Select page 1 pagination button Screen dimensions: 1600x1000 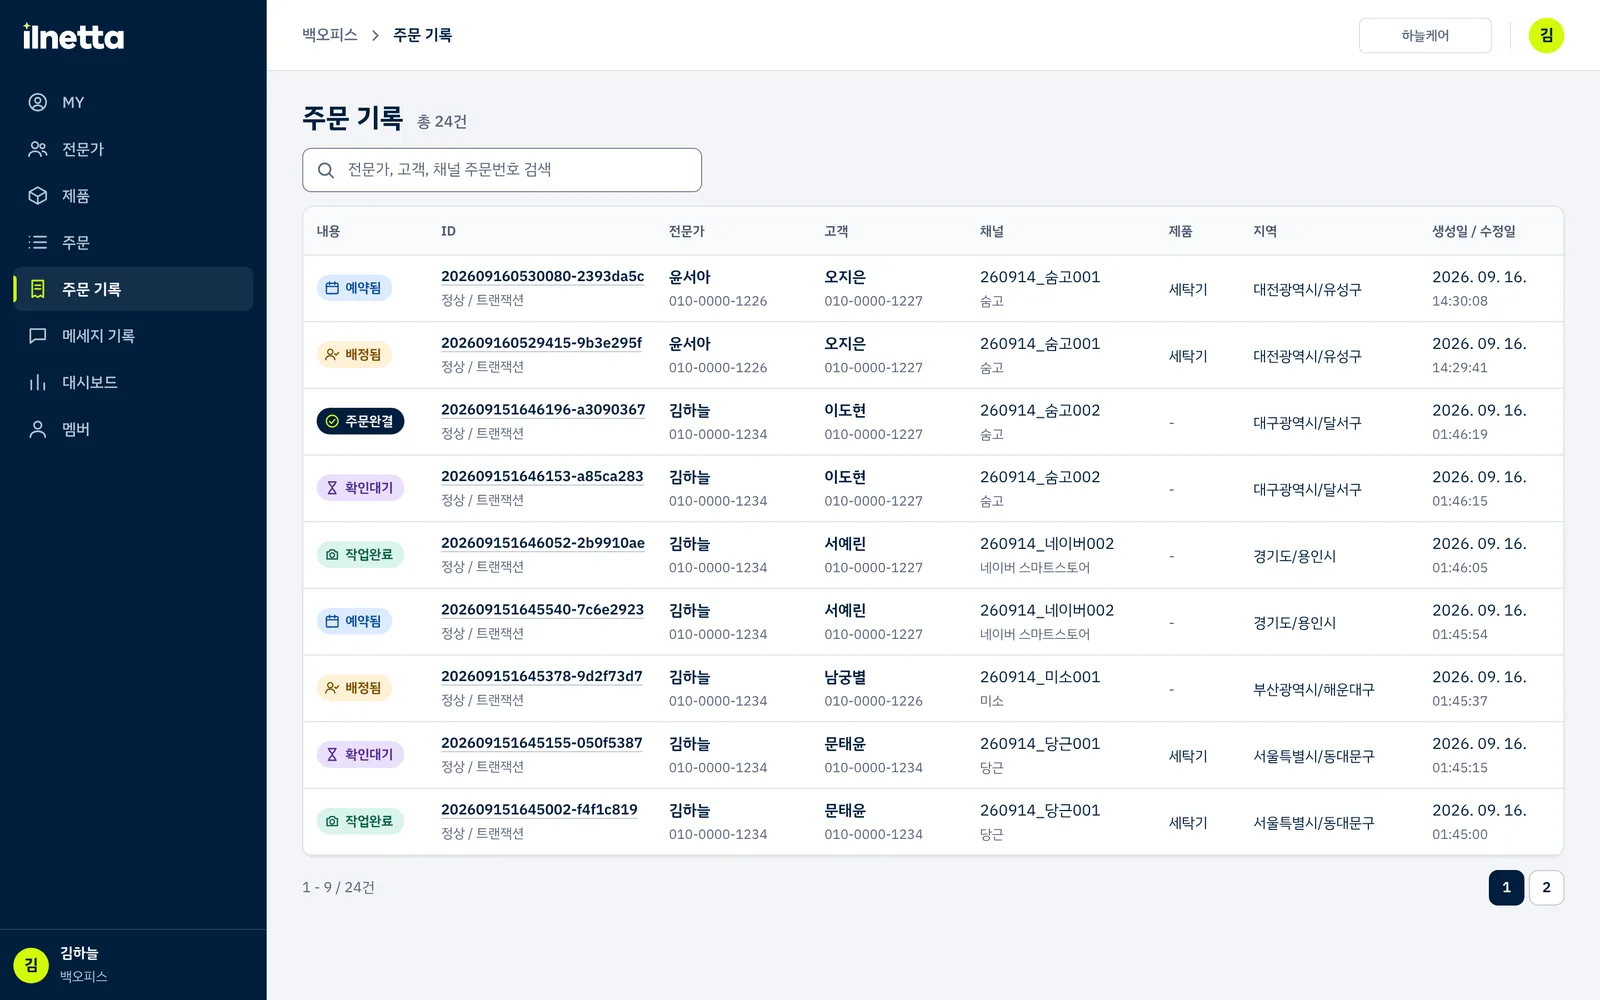[x=1506, y=888]
